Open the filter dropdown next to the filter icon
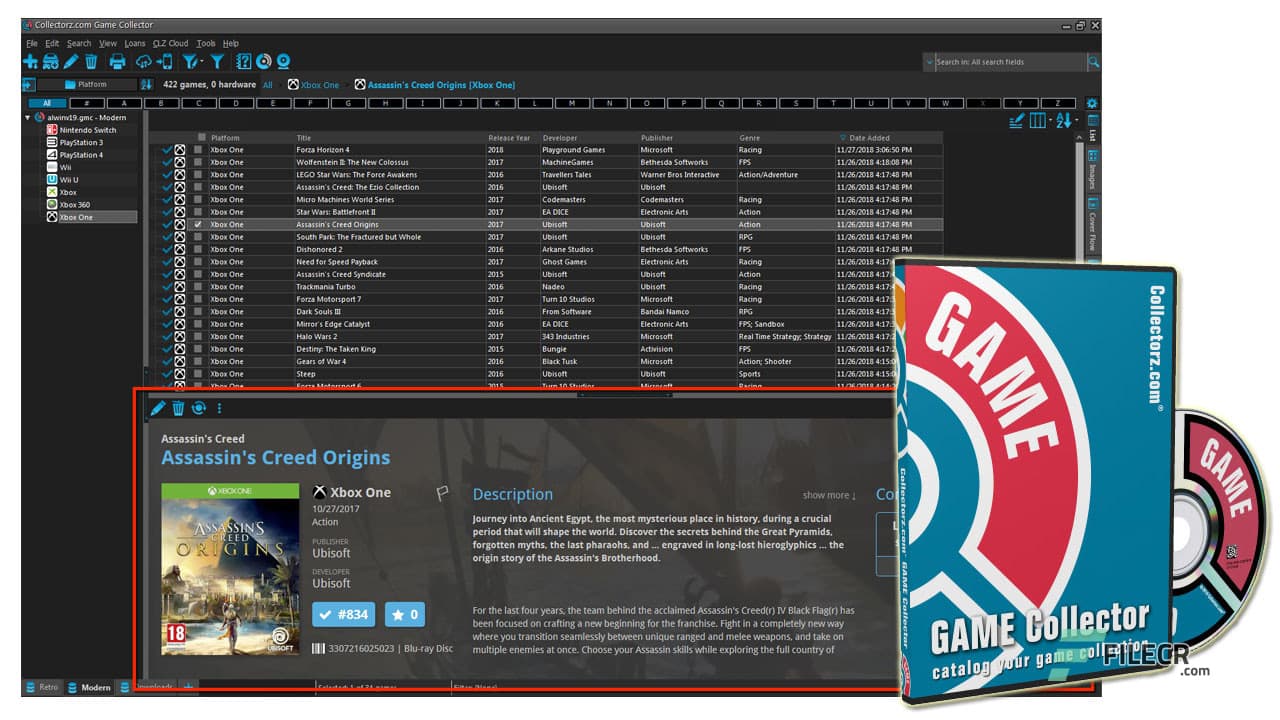 coord(202,61)
